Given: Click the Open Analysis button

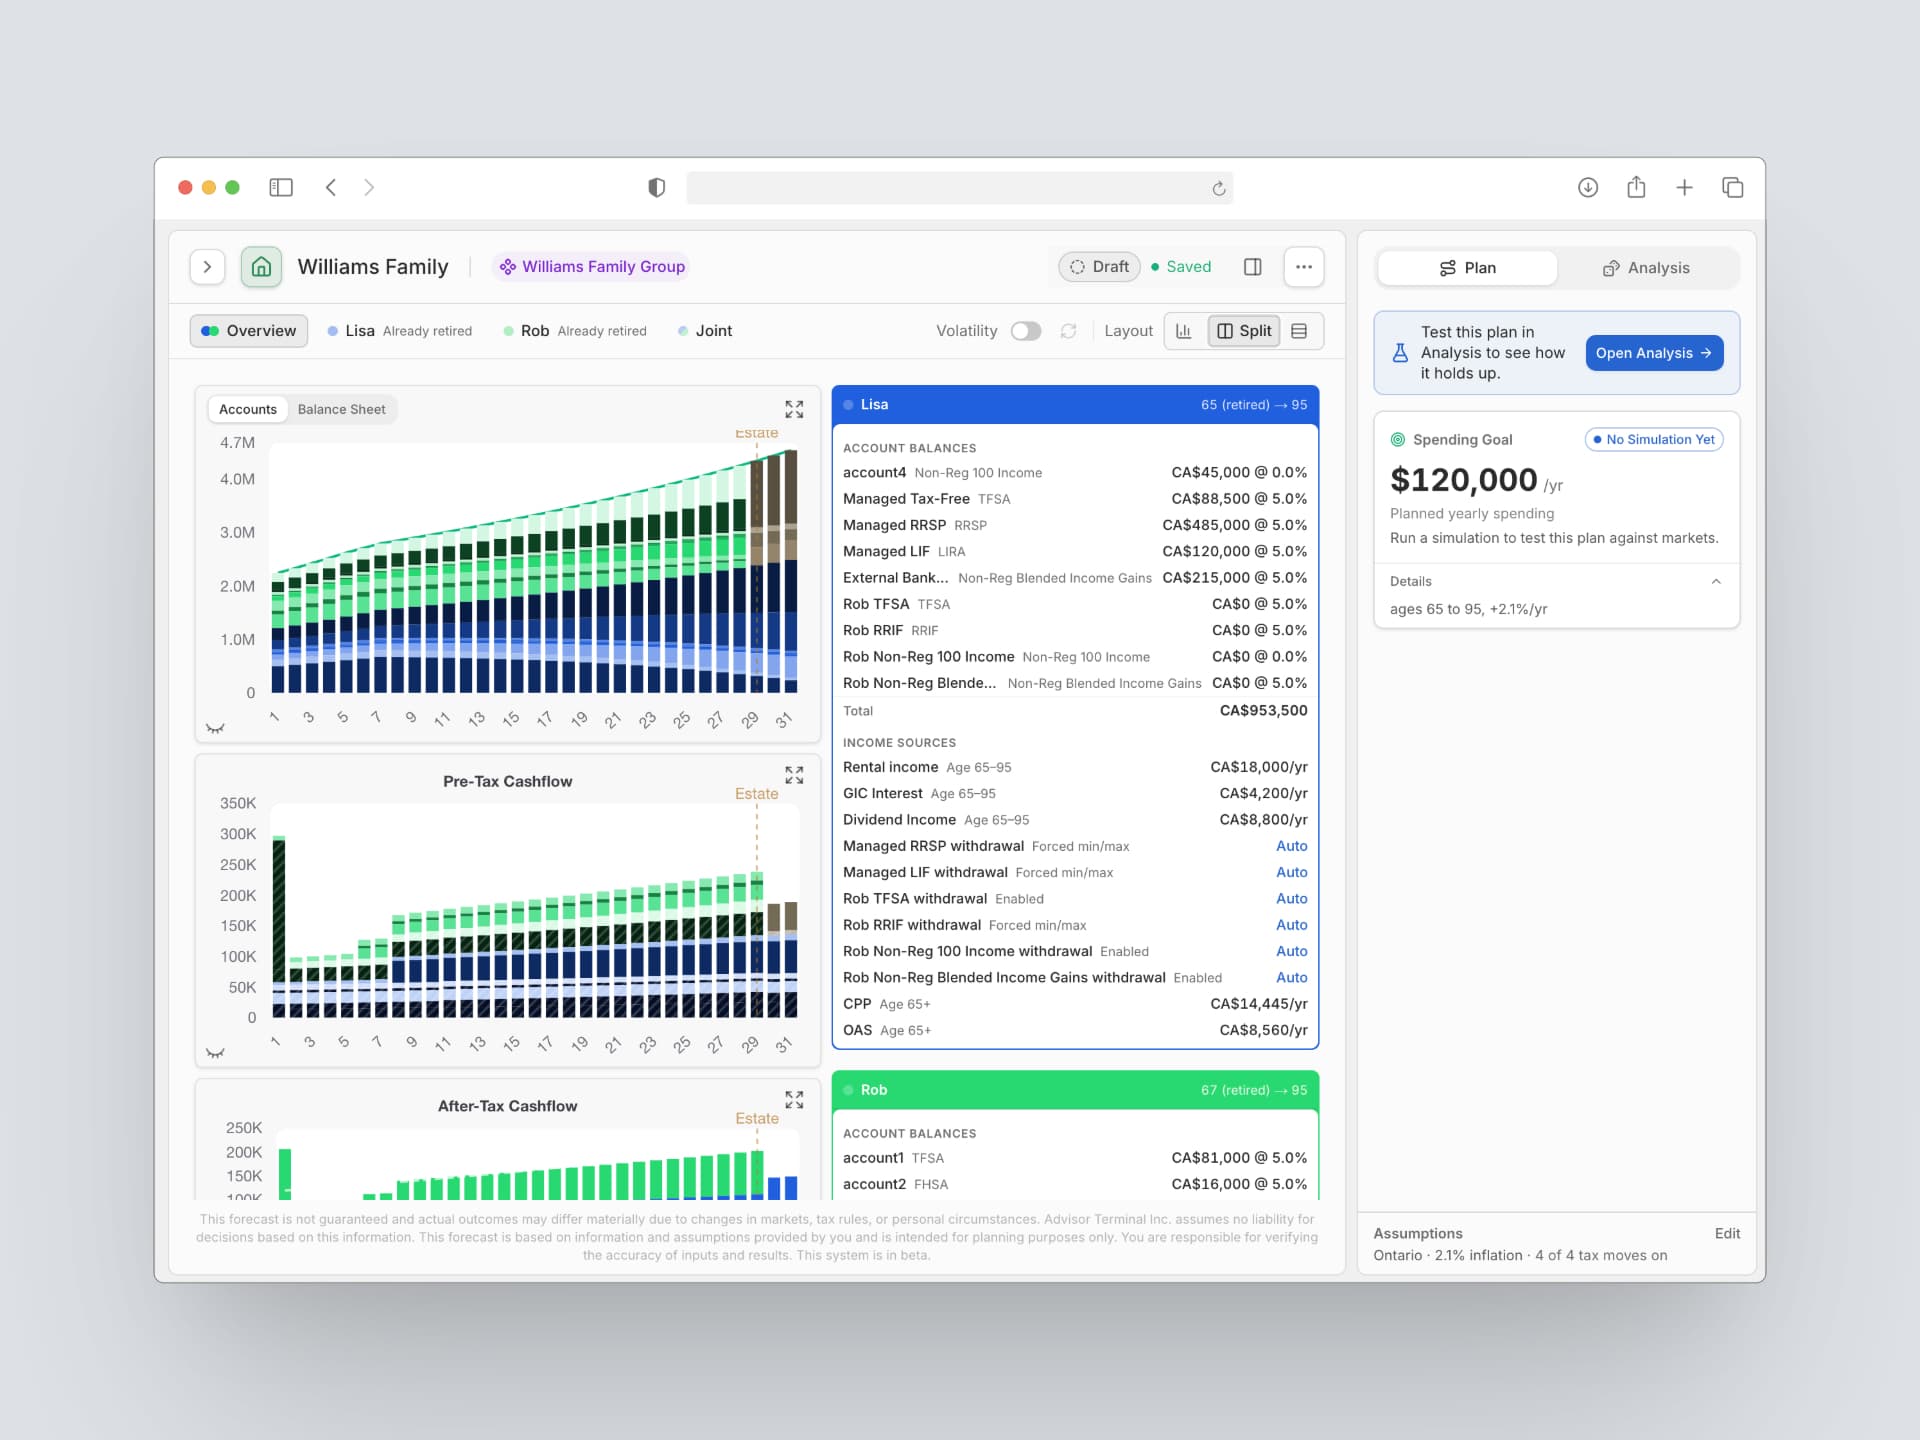Looking at the screenshot, I should pyautogui.click(x=1654, y=353).
